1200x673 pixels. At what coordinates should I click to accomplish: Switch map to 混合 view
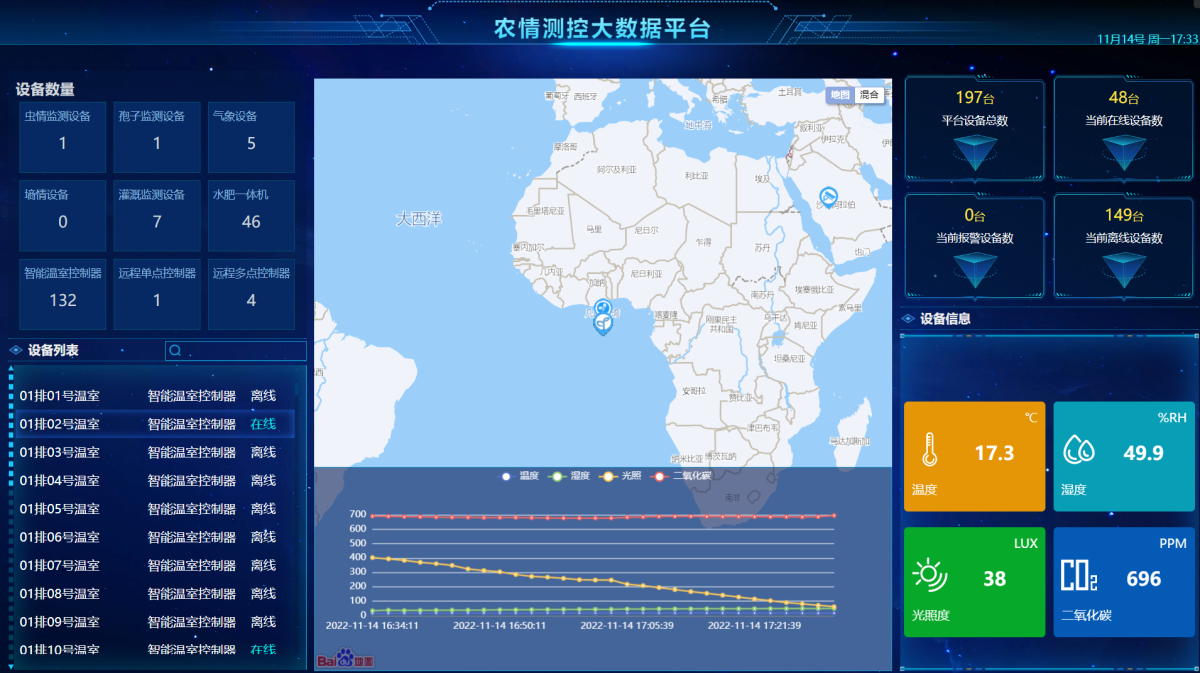click(x=869, y=95)
